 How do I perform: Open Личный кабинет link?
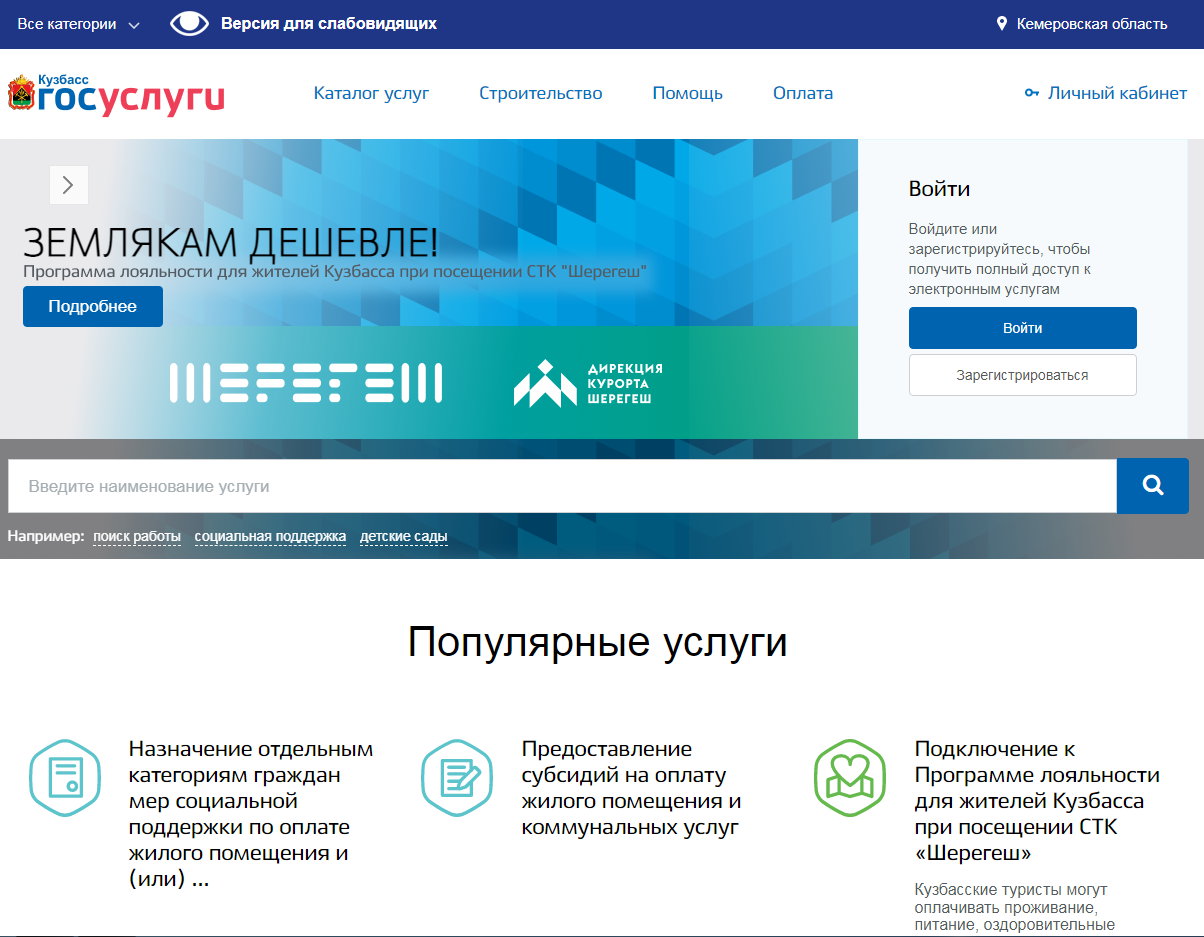(1117, 93)
